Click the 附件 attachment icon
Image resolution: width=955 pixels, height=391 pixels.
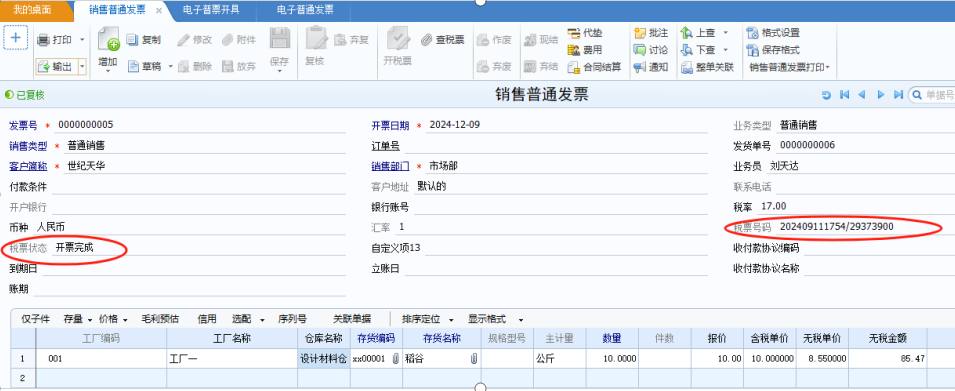click(227, 40)
